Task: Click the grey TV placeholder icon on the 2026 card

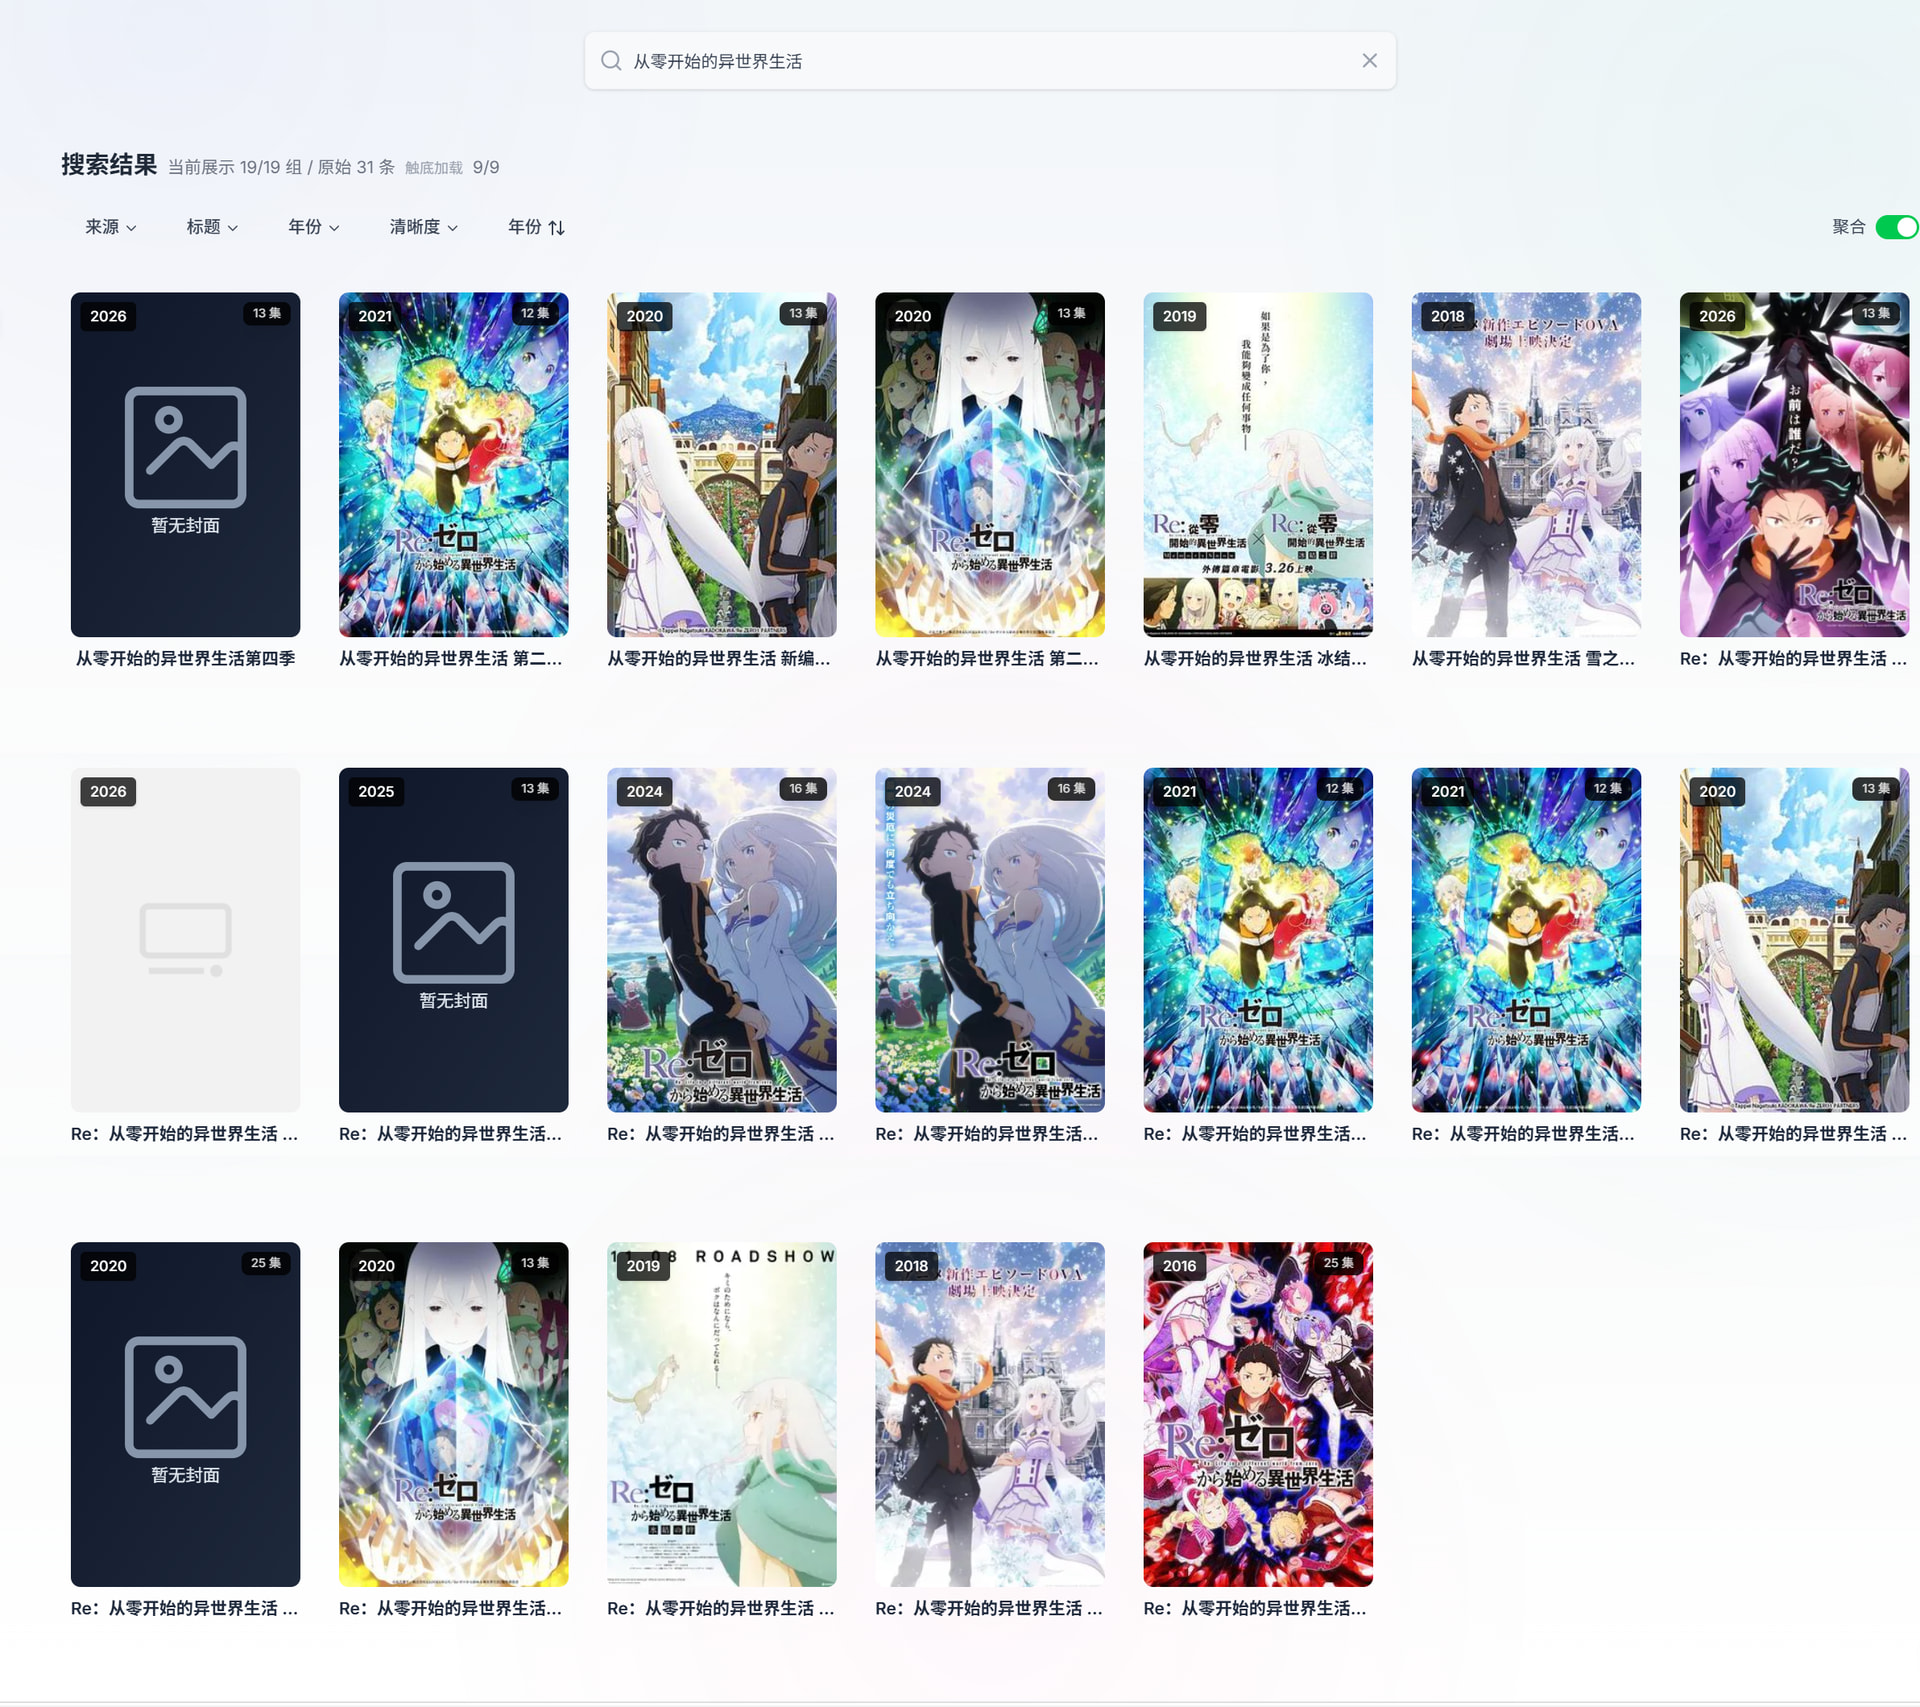Action: tap(185, 939)
